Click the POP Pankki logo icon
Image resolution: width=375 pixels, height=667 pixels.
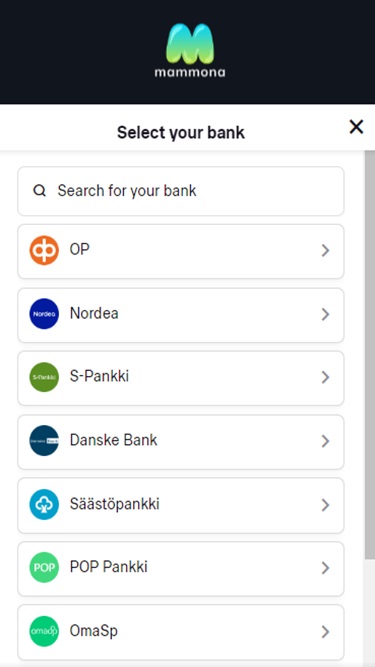point(44,567)
